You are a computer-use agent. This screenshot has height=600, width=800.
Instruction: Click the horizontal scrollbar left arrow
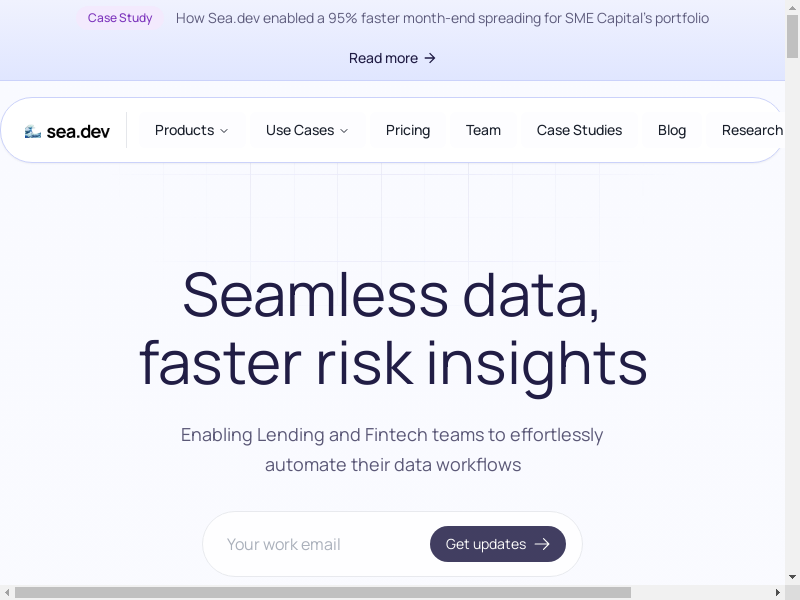[7, 592]
